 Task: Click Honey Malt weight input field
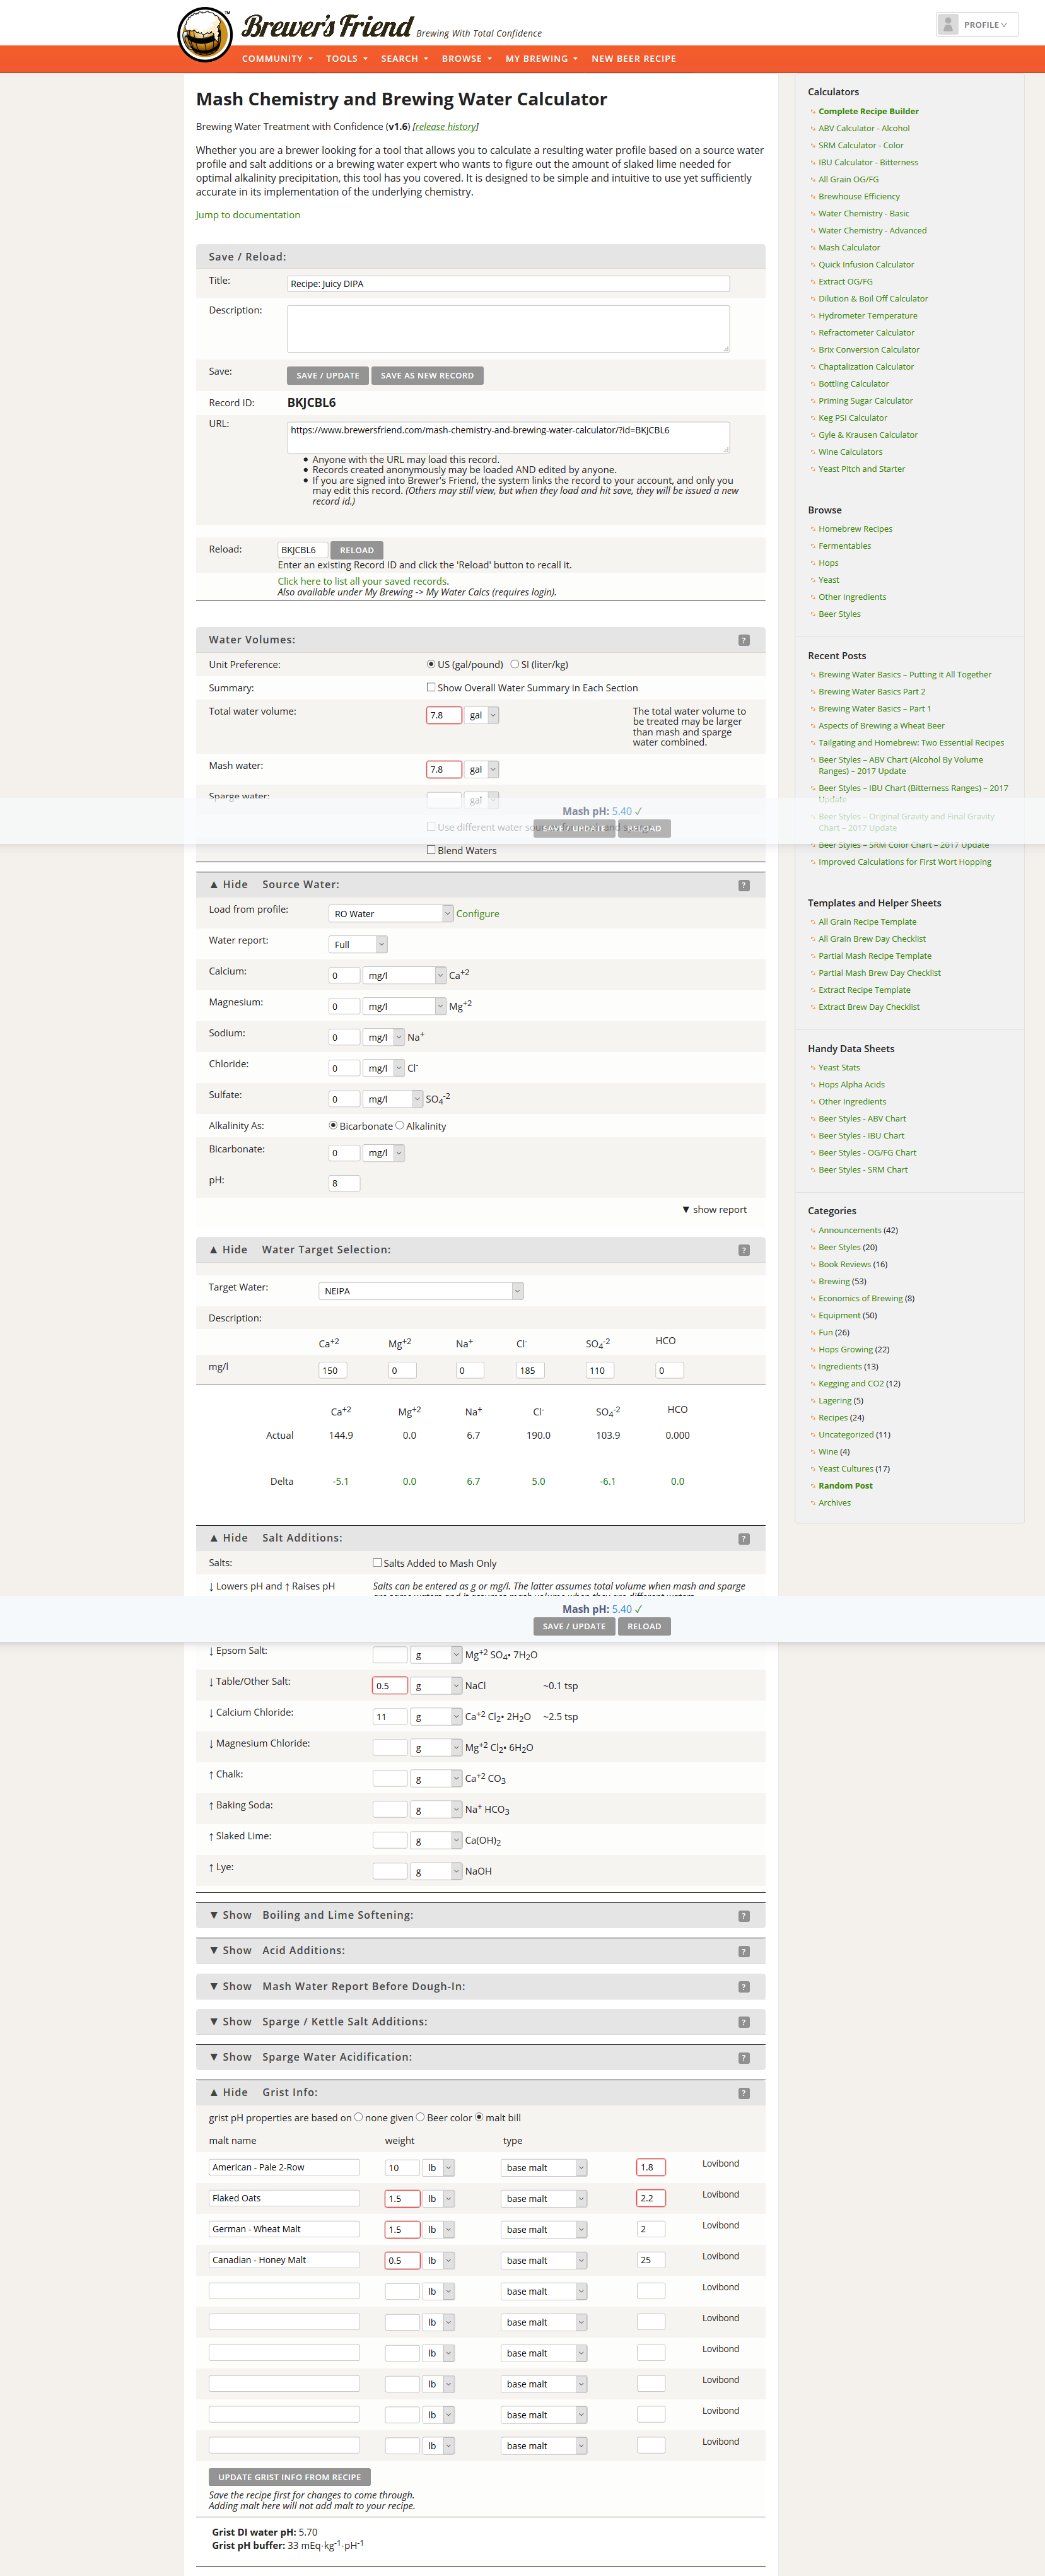pyautogui.click(x=402, y=2260)
